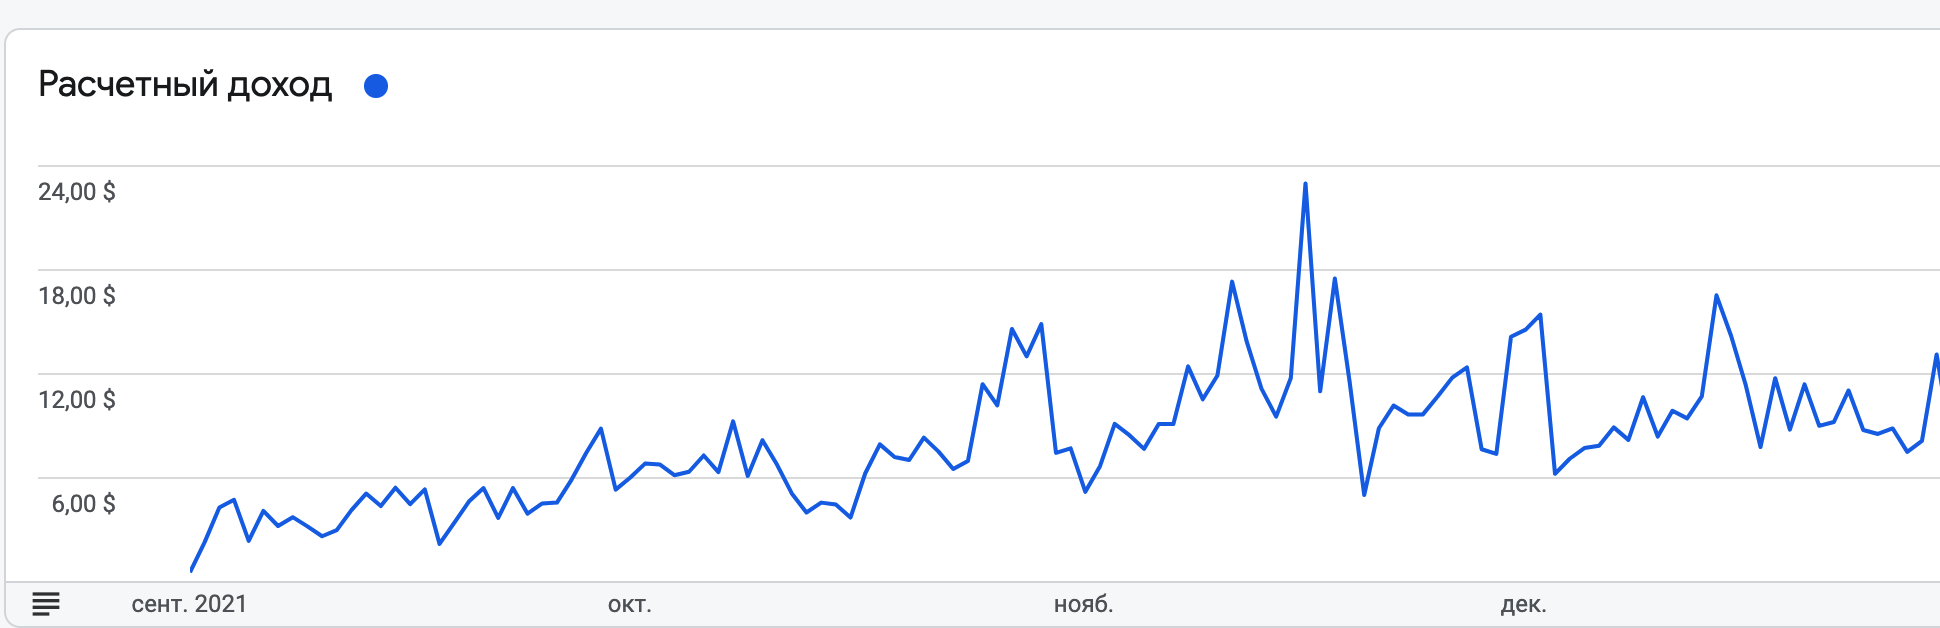Click the tallest peak in December
This screenshot has width=1940, height=628.
[x=1716, y=295]
